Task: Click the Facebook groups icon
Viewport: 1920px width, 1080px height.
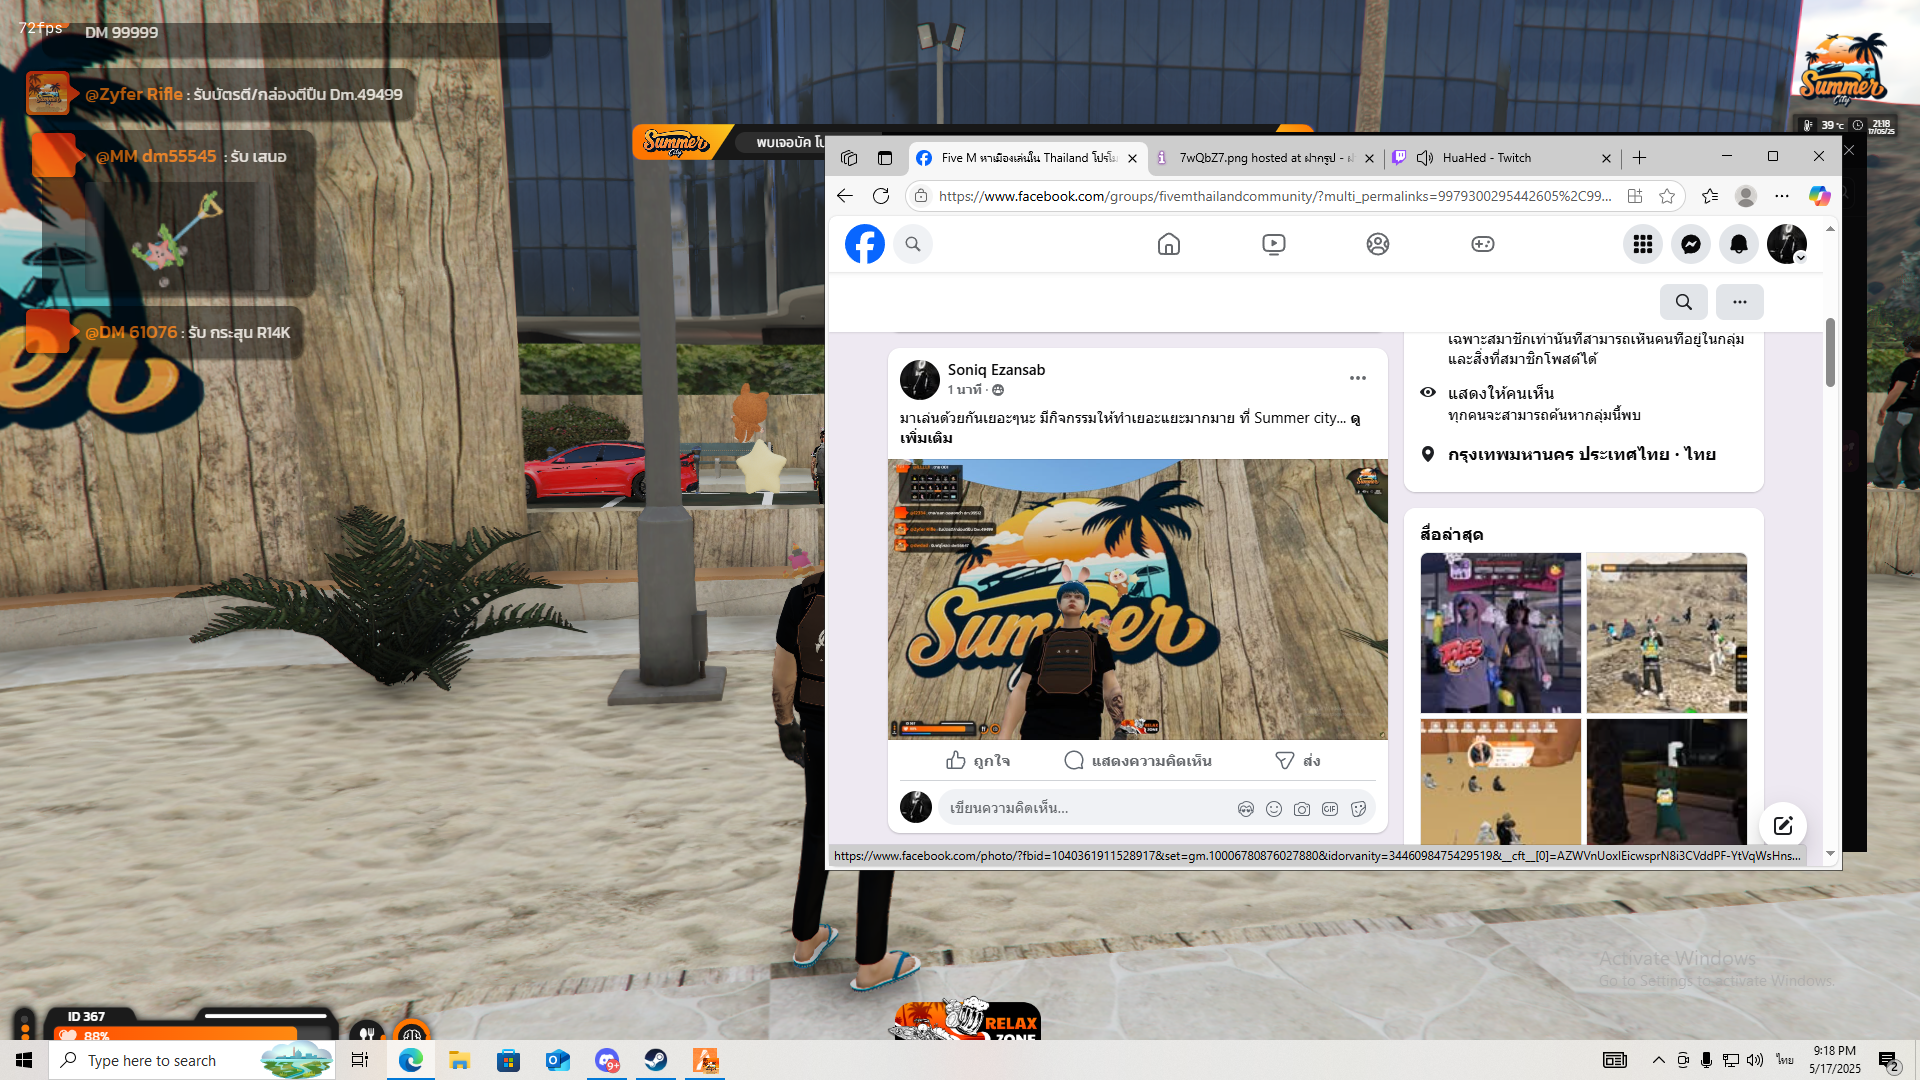Action: pos(1377,244)
